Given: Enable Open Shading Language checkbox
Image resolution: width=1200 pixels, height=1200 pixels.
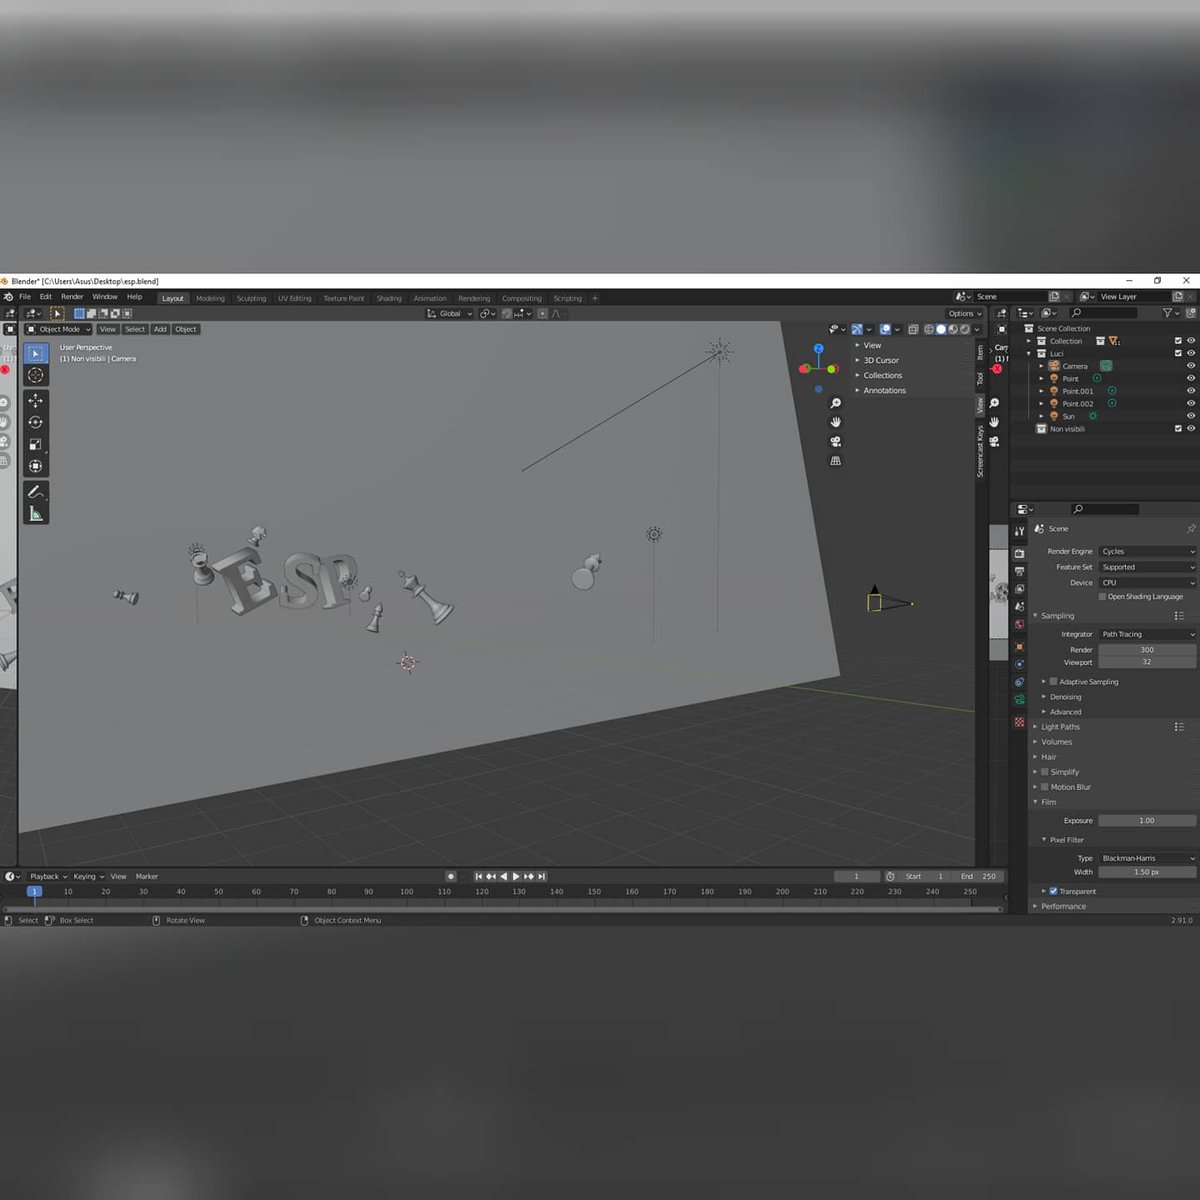Looking at the screenshot, I should tap(1102, 597).
